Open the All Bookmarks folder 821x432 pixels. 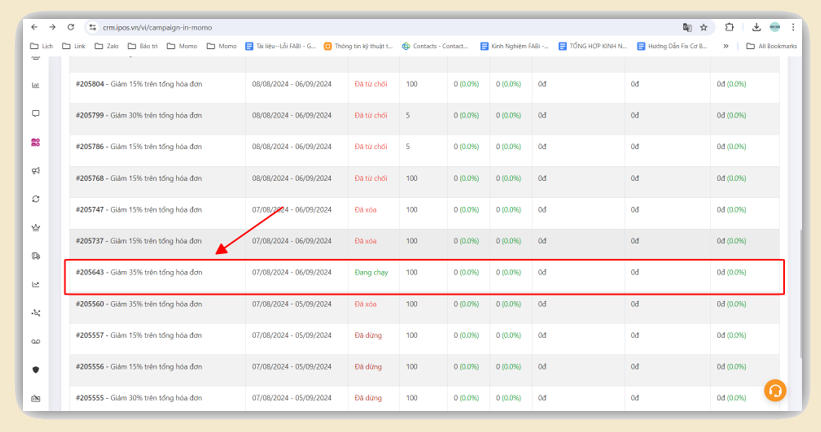pyautogui.click(x=772, y=46)
